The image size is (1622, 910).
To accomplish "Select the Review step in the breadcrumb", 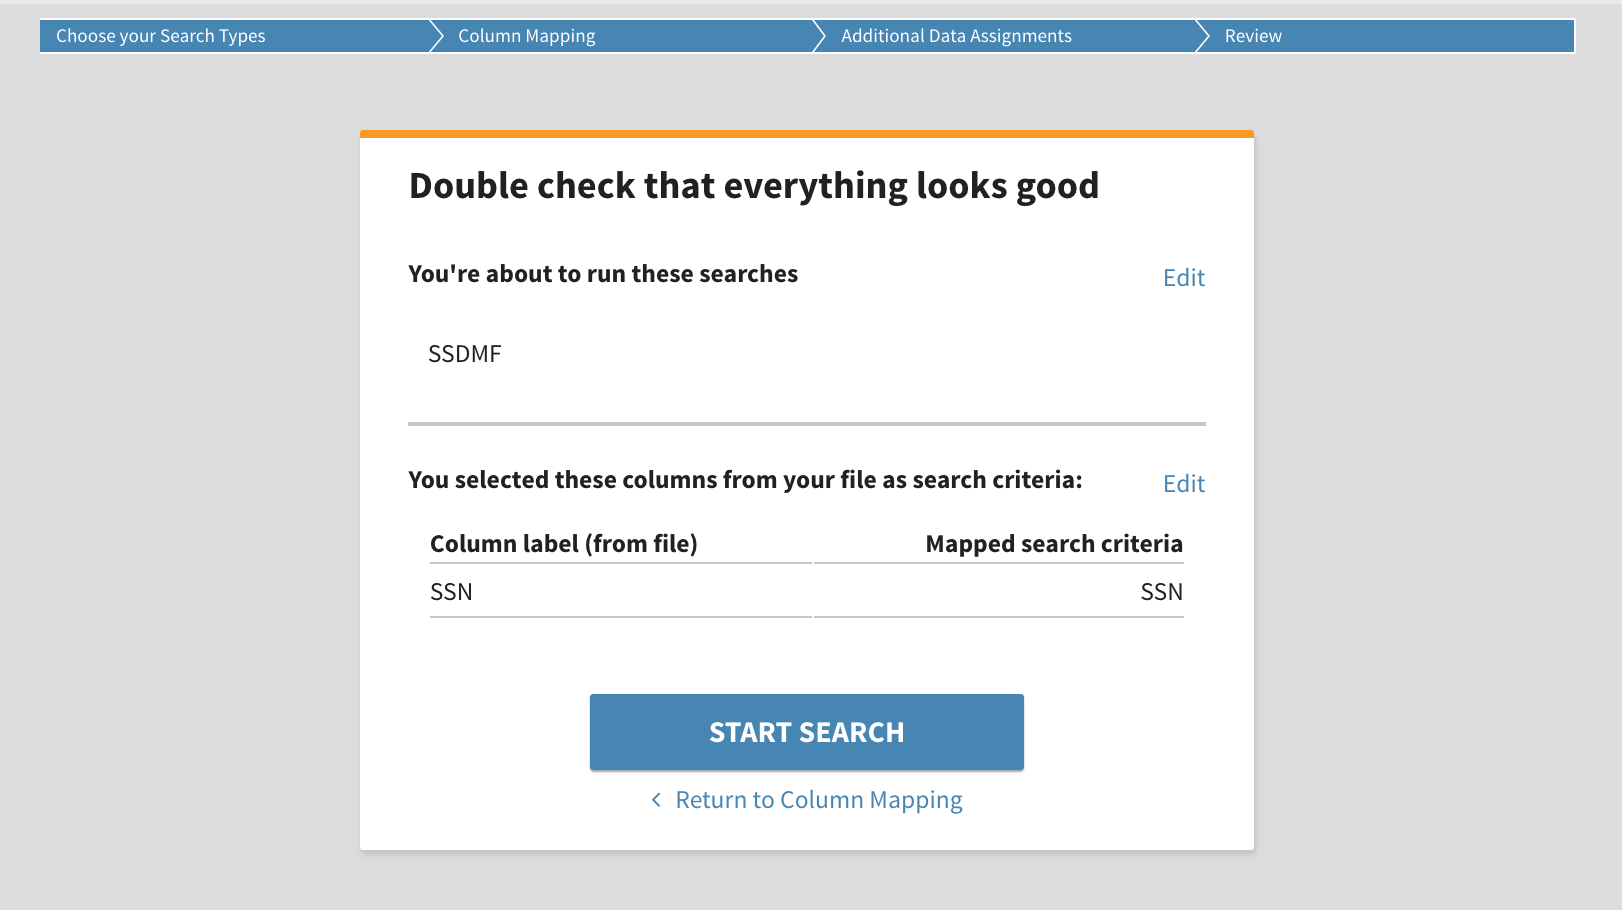I will pos(1251,35).
